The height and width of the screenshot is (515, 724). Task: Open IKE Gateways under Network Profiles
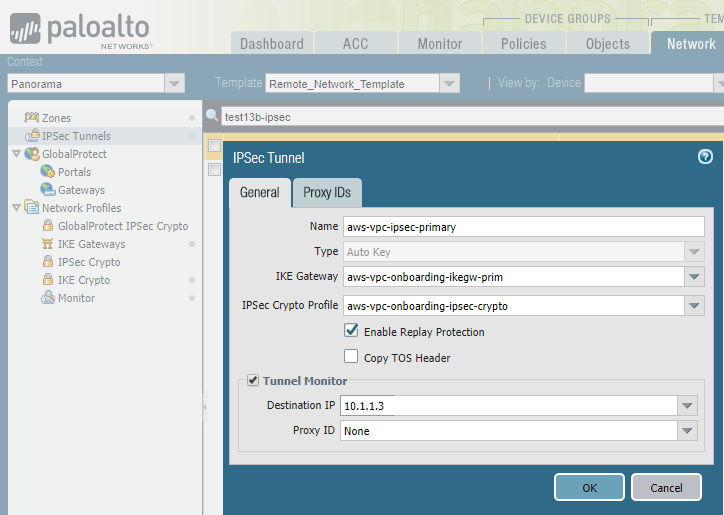tap(91, 244)
